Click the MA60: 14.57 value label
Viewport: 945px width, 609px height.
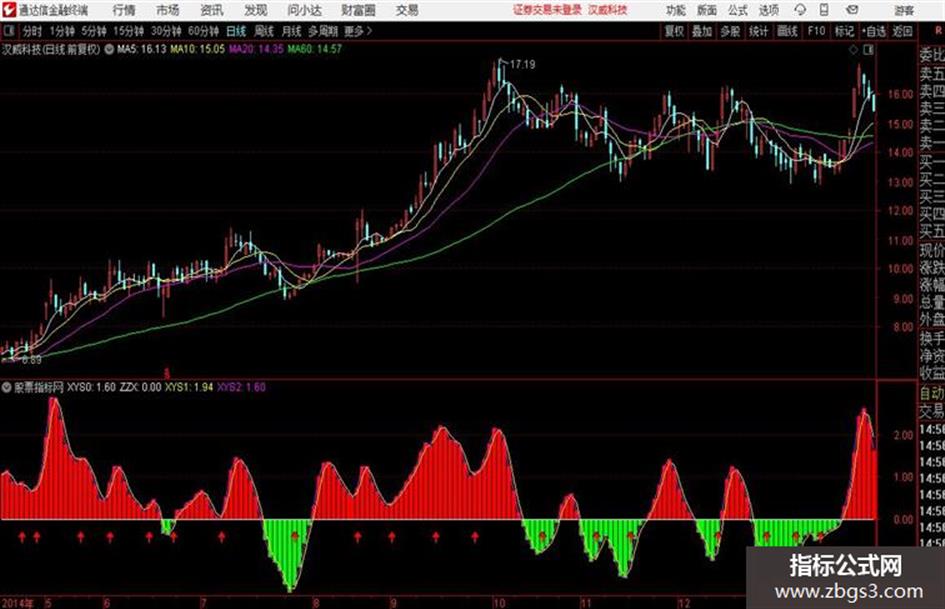(x=315, y=49)
